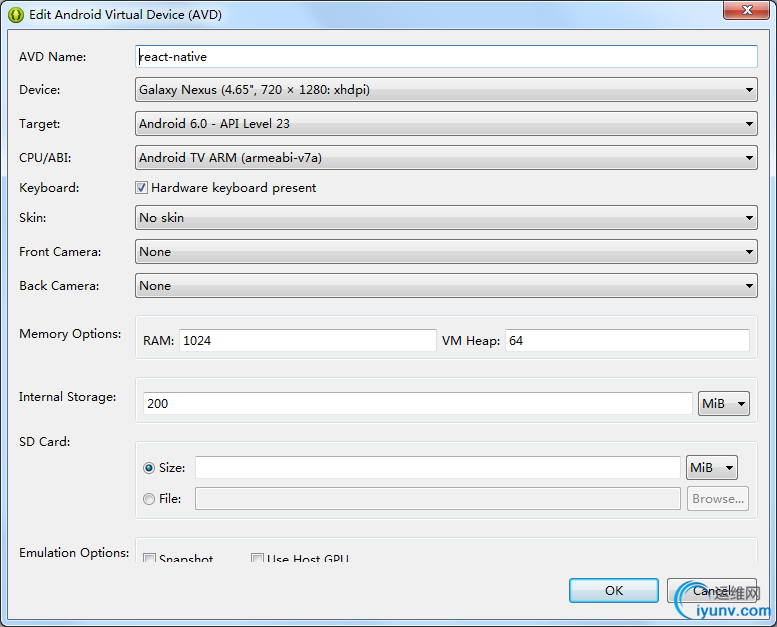Click the RAM input field
777x627 pixels.
[307, 341]
